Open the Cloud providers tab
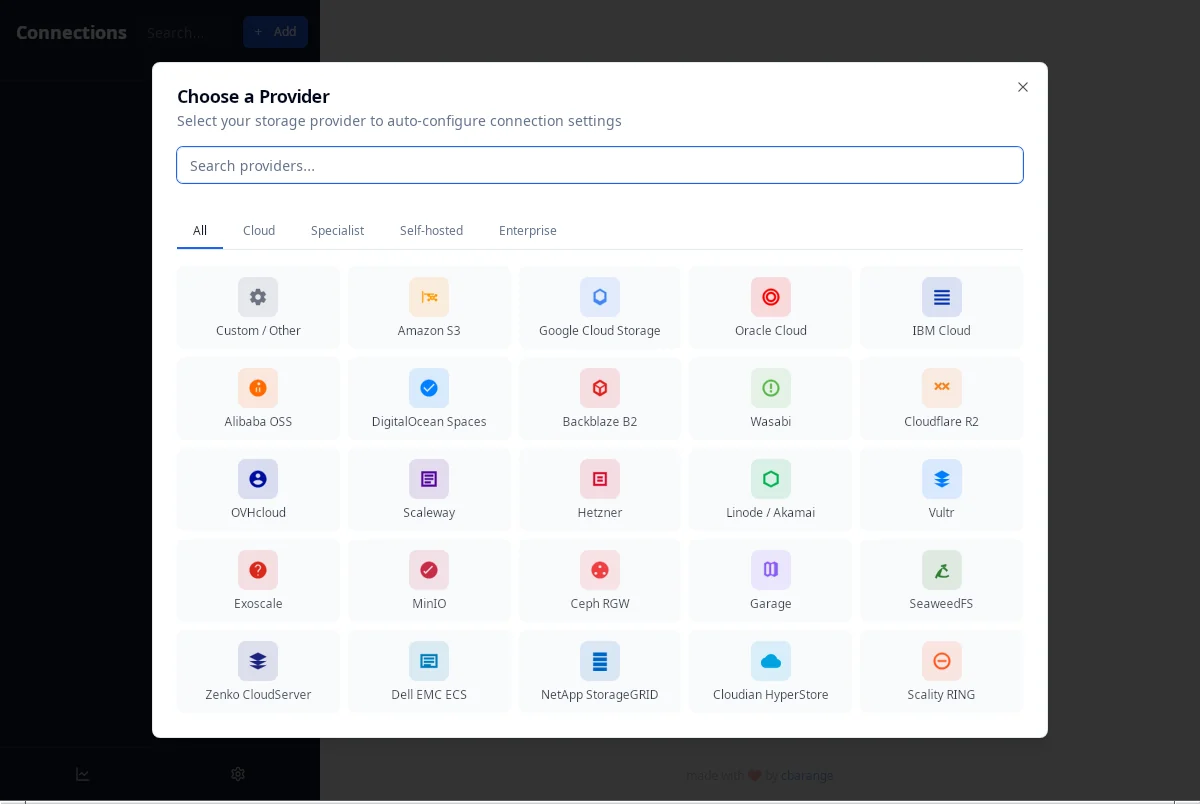 259,231
